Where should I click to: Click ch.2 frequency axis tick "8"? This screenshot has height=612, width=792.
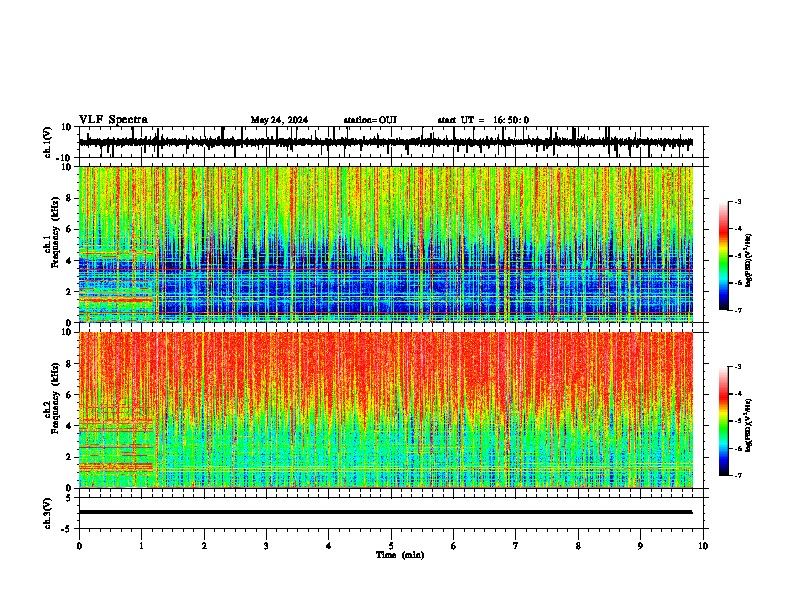(69, 364)
